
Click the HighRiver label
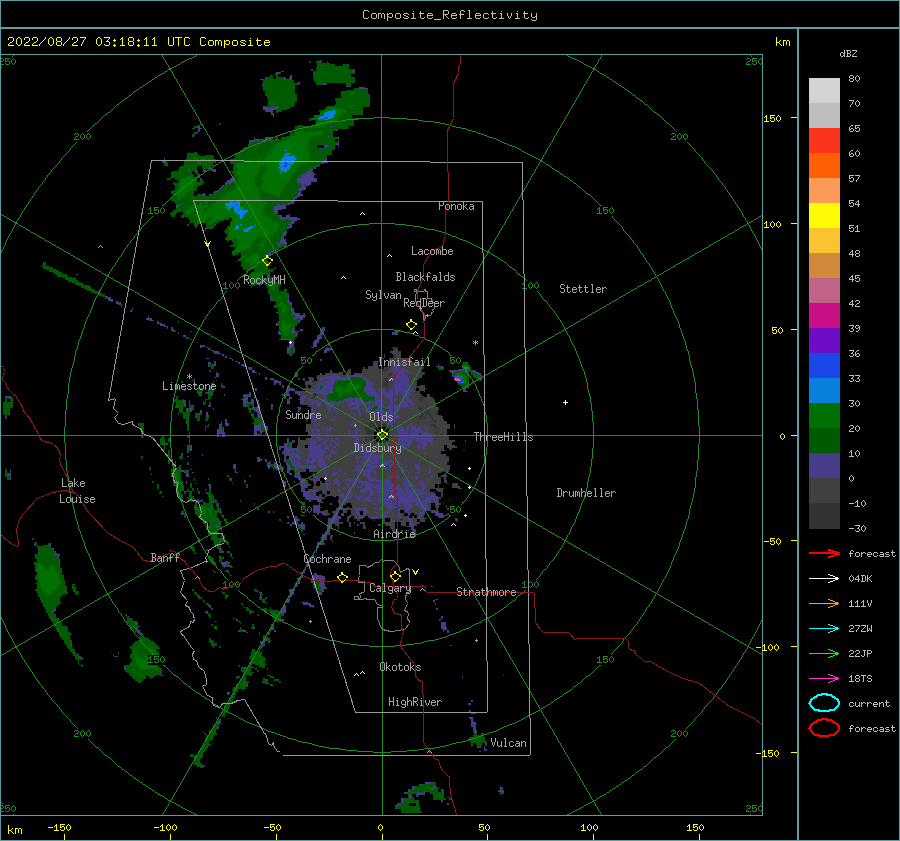tap(415, 702)
